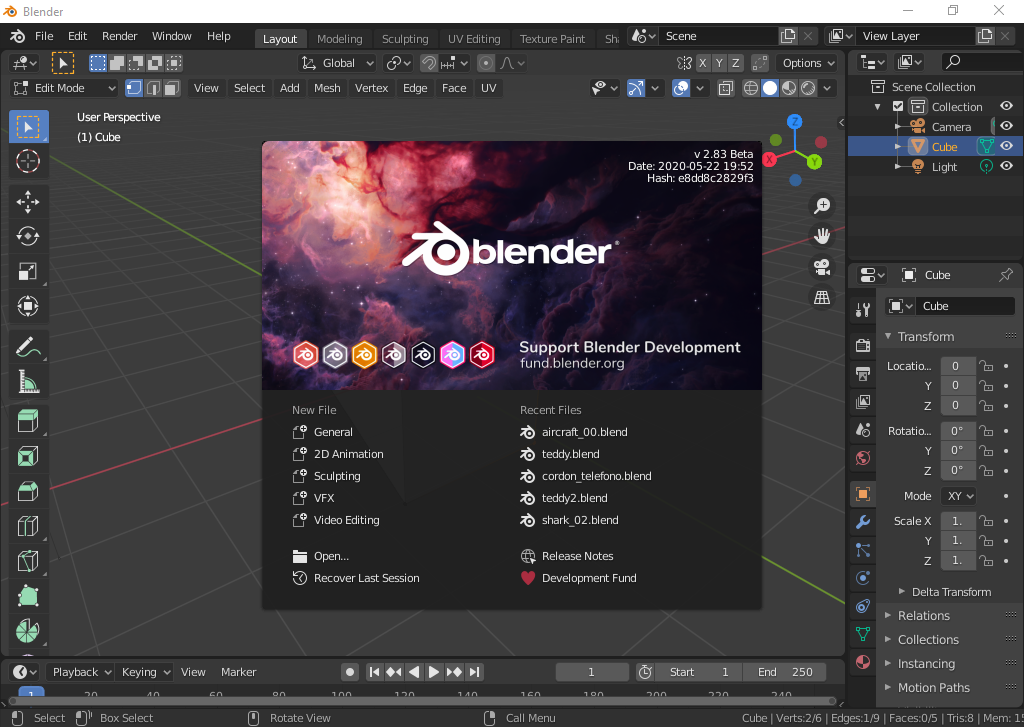Screen dimensions: 1024x727
Task: Open the Modifiers wrench properties tab
Action: 863,522
